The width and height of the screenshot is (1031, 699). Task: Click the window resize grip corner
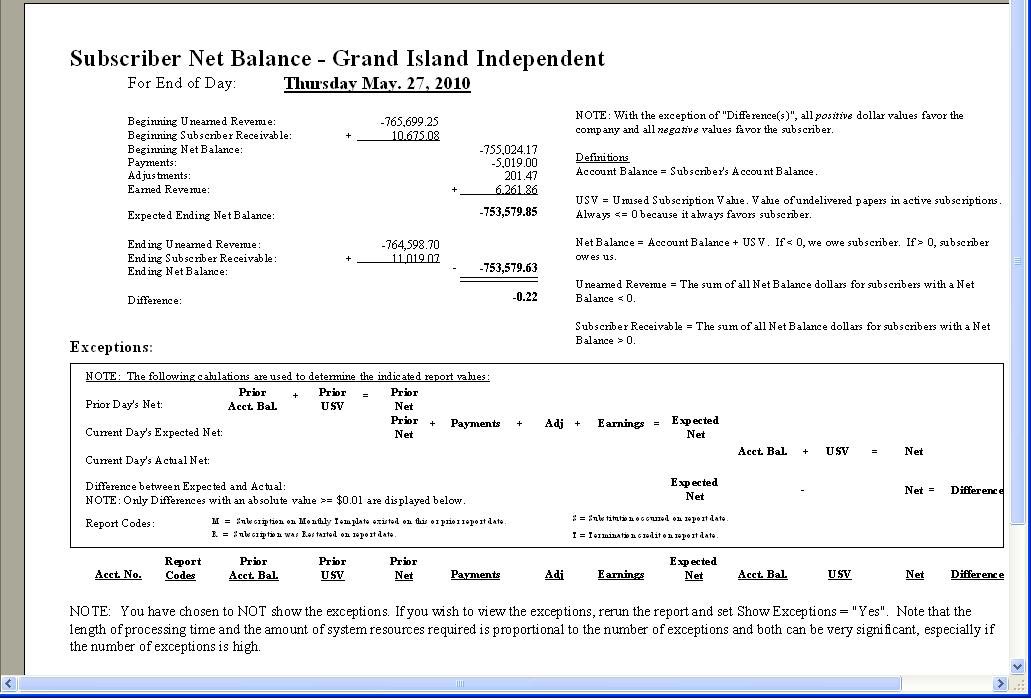(x=1019, y=685)
